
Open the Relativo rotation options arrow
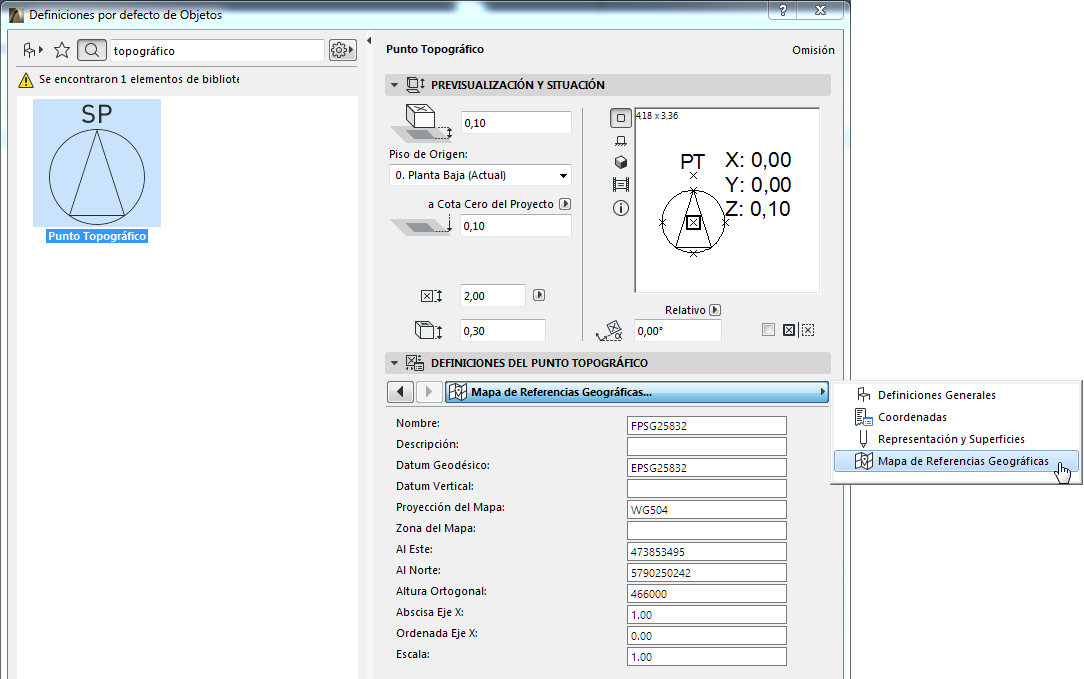pos(715,310)
